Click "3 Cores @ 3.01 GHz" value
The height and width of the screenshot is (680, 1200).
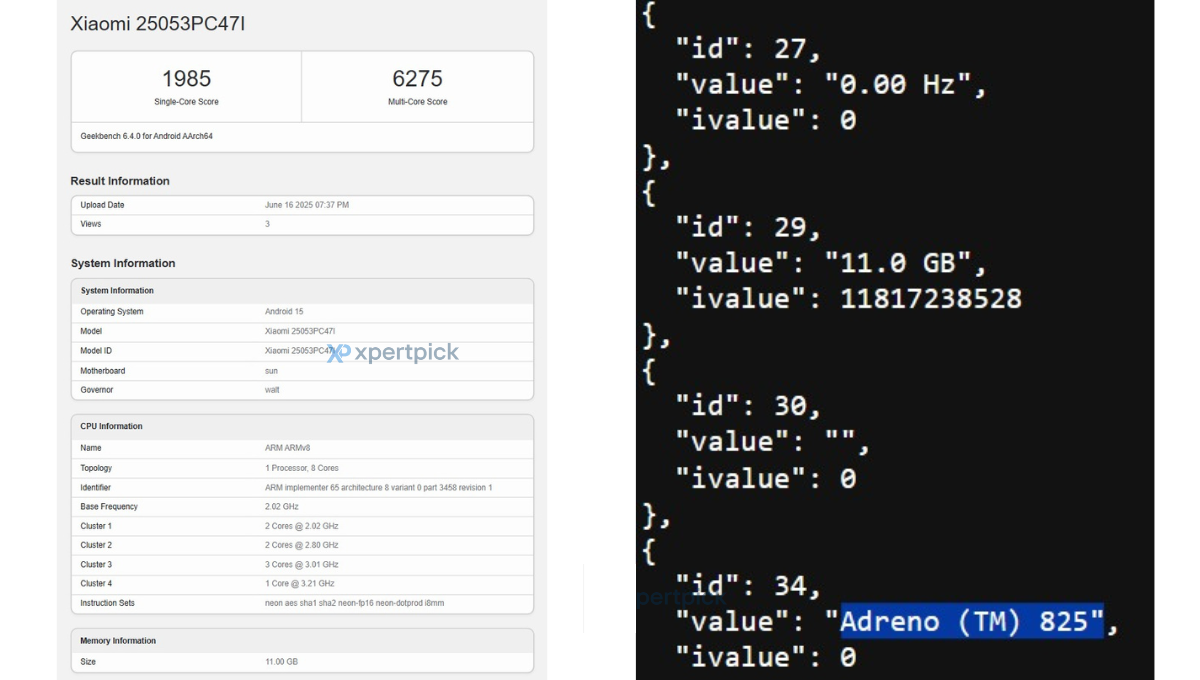click(x=302, y=565)
